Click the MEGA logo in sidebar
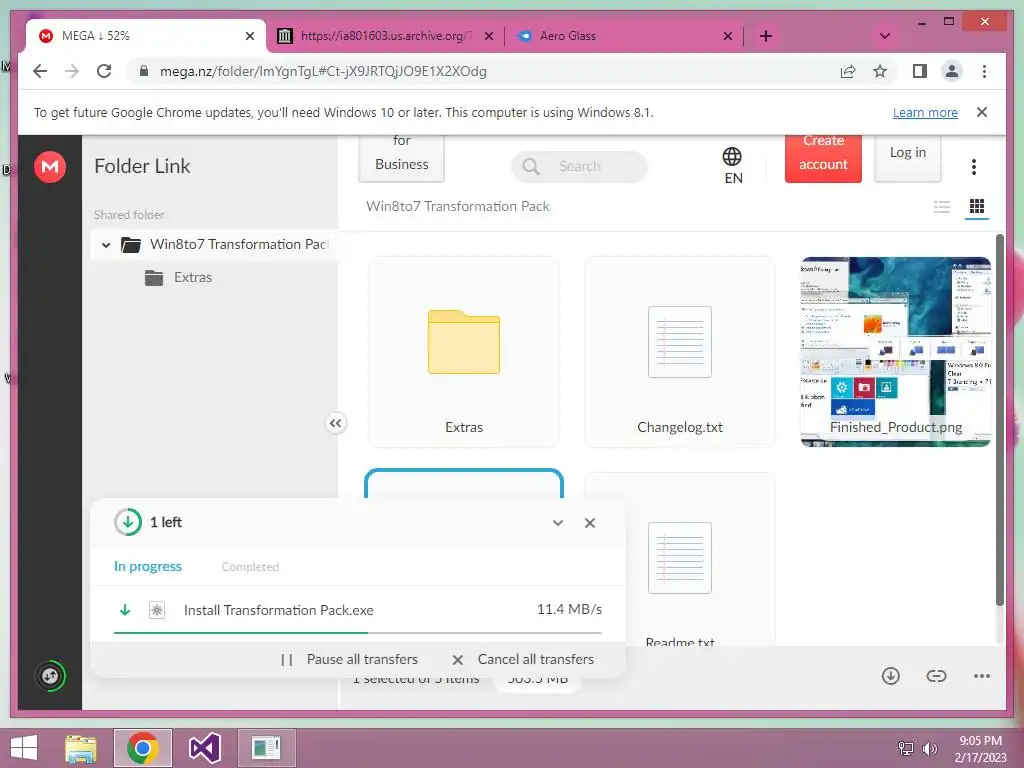 [50, 167]
